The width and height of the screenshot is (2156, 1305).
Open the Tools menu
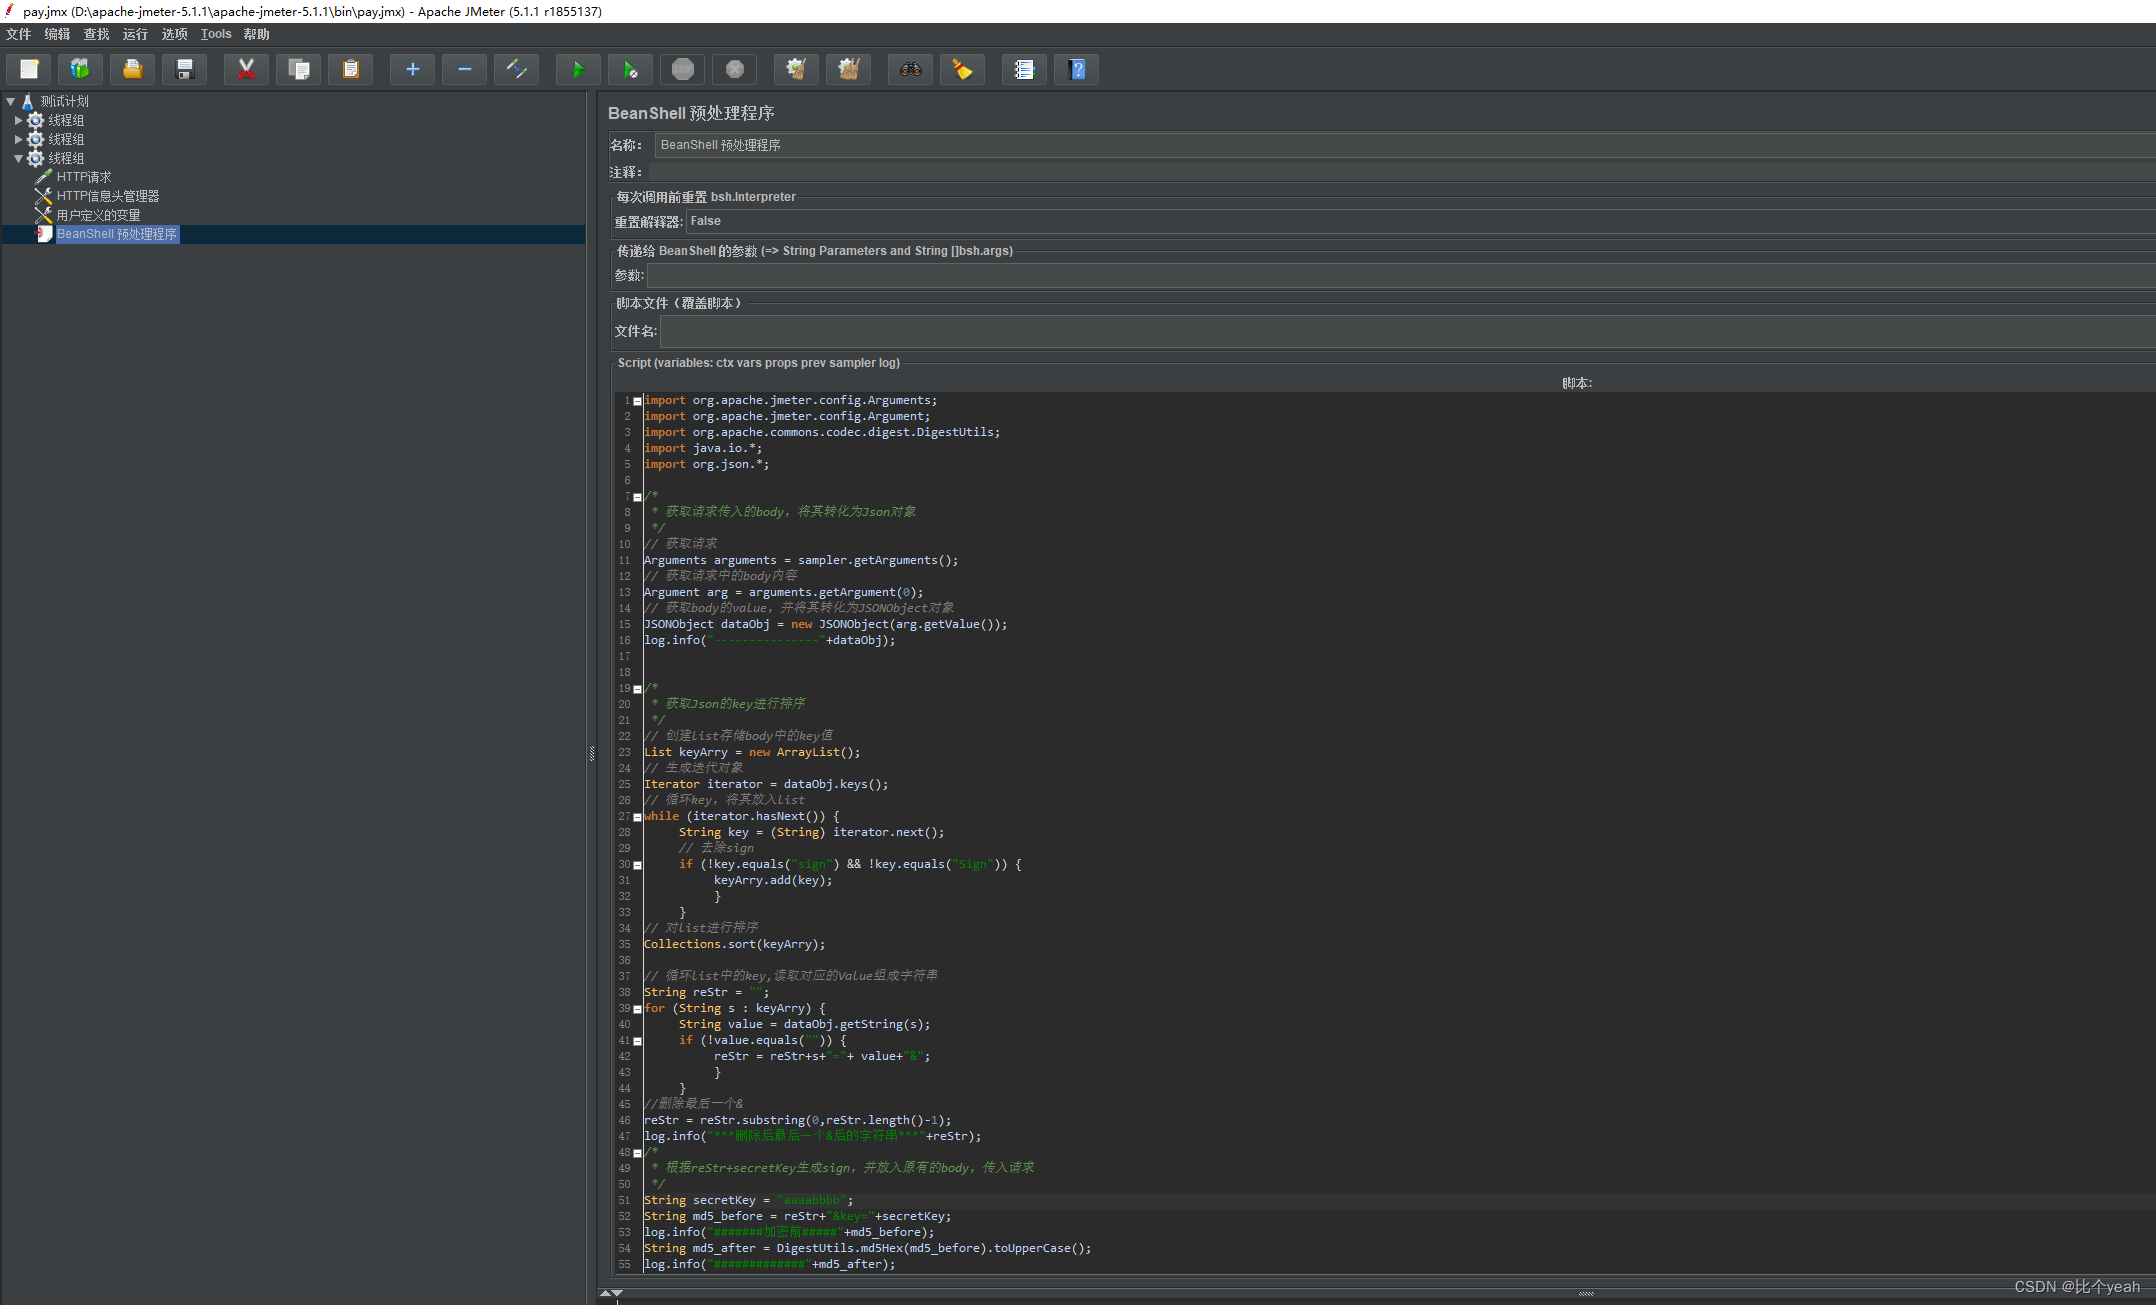tap(216, 34)
